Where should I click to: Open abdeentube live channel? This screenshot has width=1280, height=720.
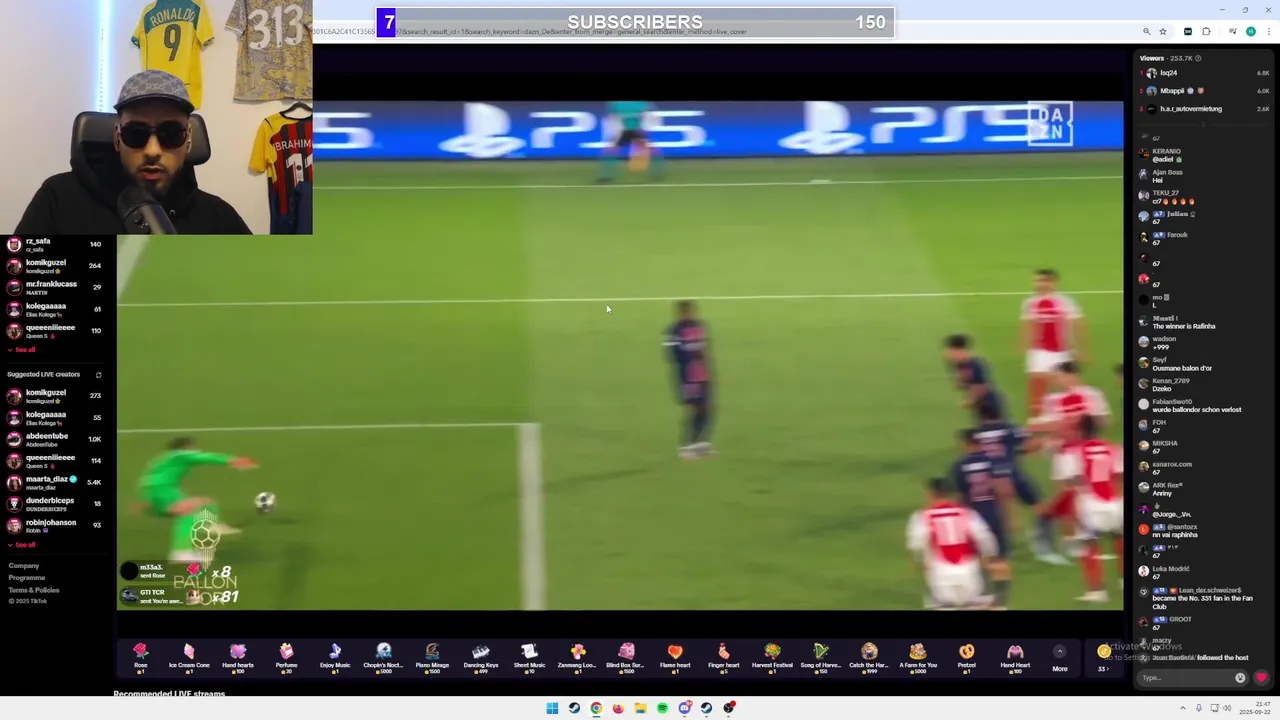pos(55,439)
